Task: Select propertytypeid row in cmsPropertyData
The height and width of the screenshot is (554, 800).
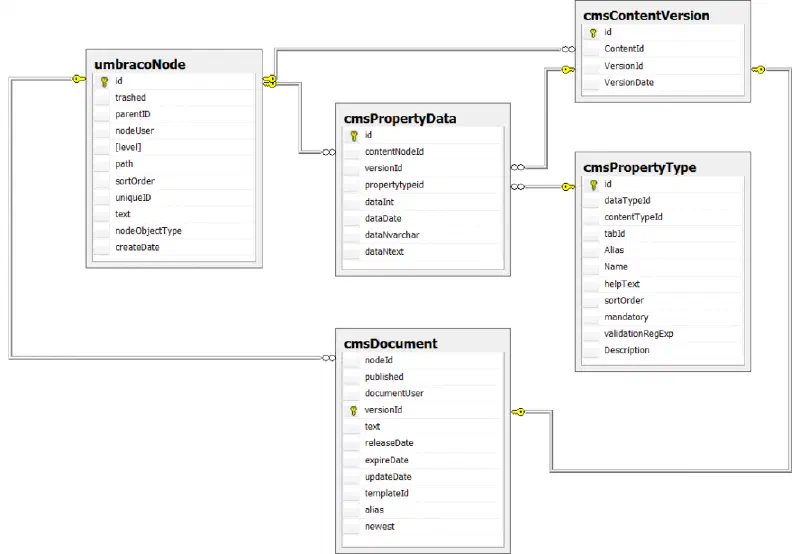Action: (423, 185)
